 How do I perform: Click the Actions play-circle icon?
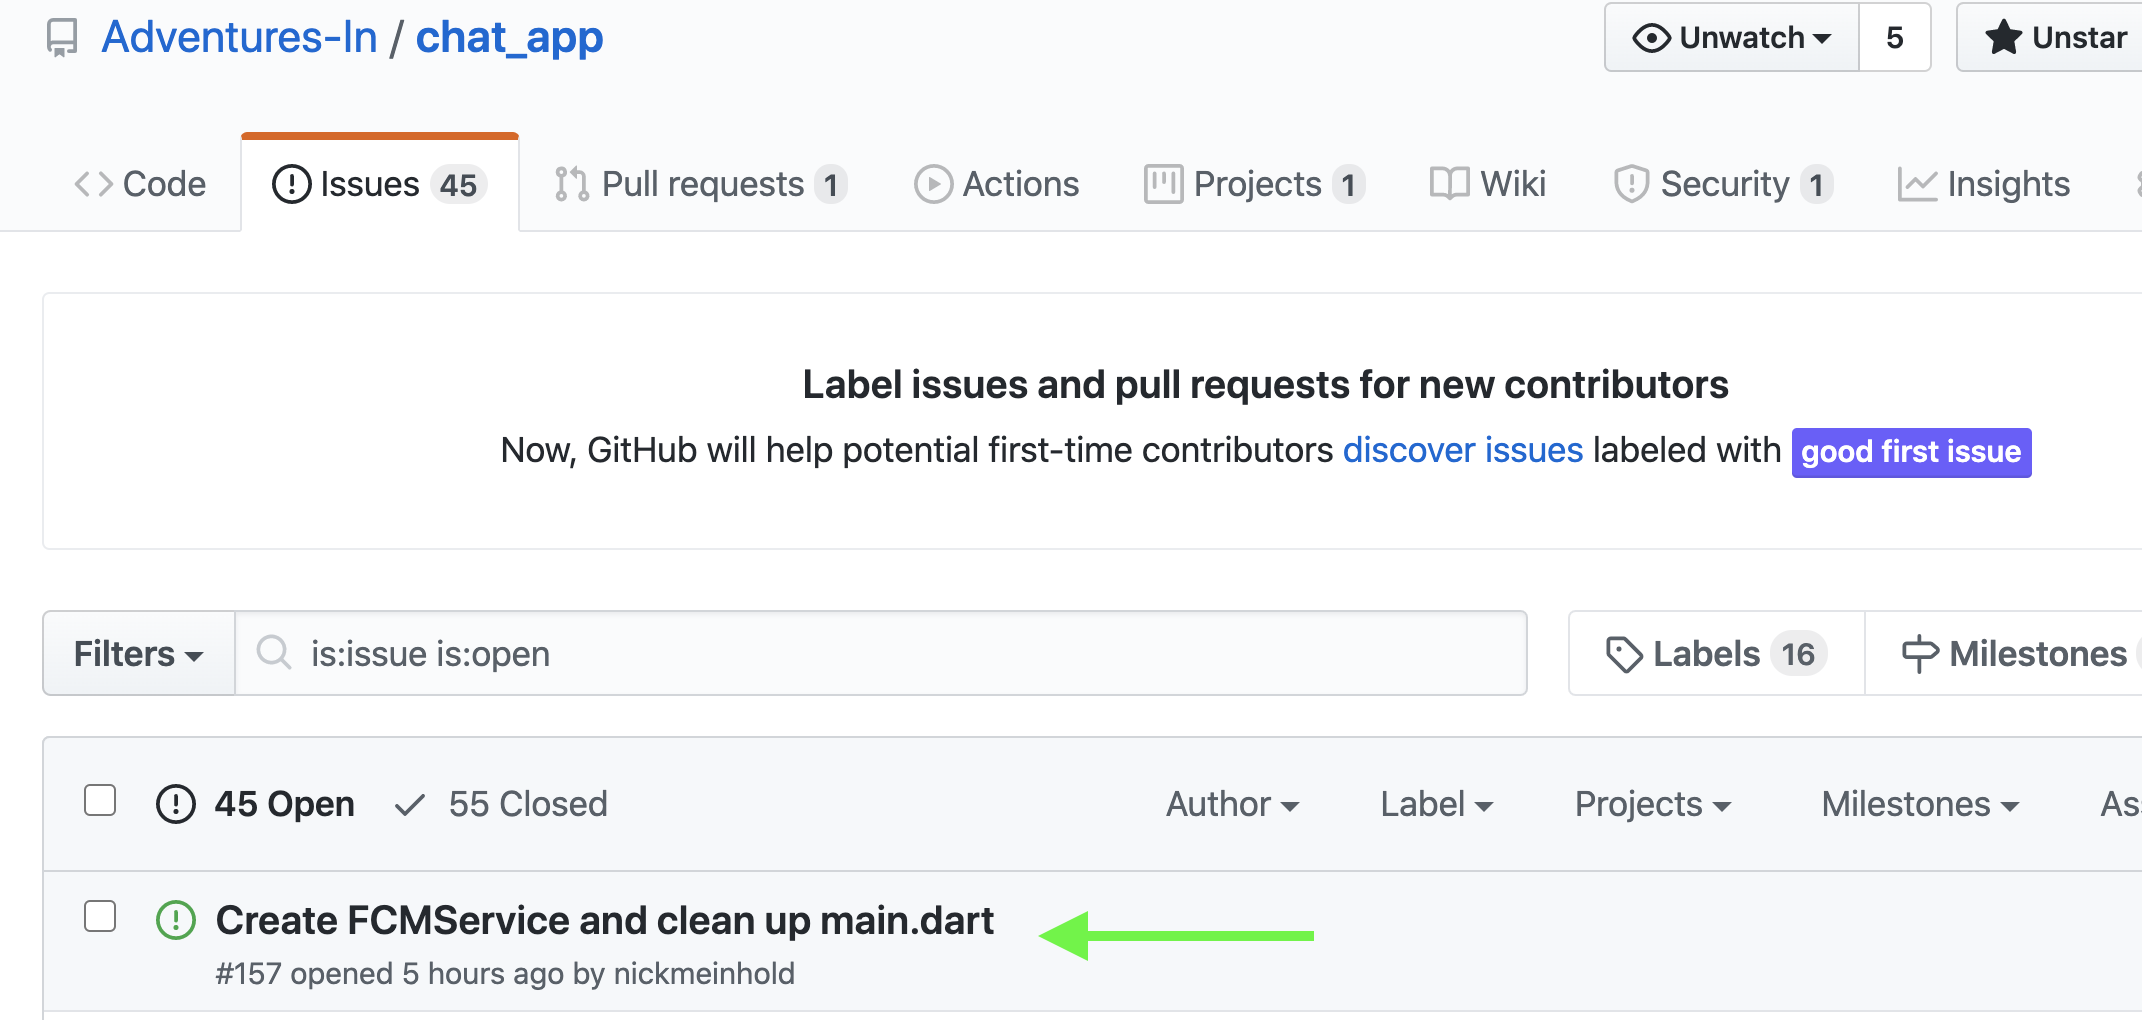point(933,184)
